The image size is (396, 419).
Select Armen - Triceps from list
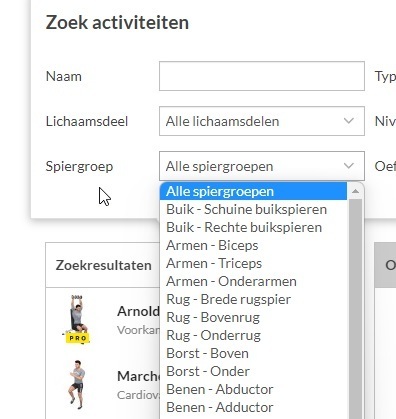(253, 263)
